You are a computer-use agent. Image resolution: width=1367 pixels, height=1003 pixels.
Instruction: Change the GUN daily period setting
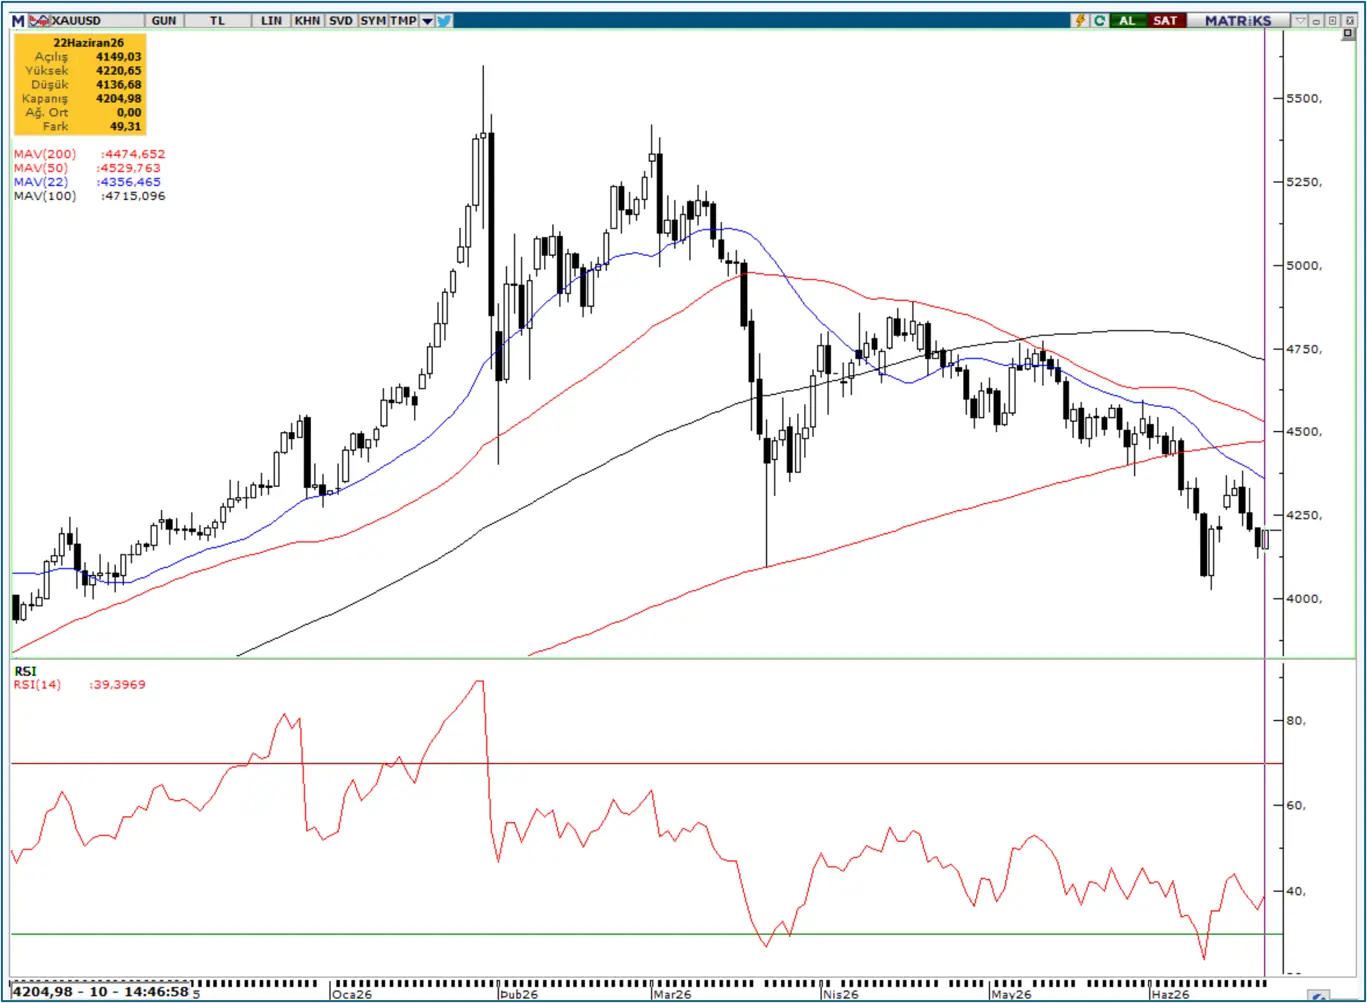[x=164, y=20]
